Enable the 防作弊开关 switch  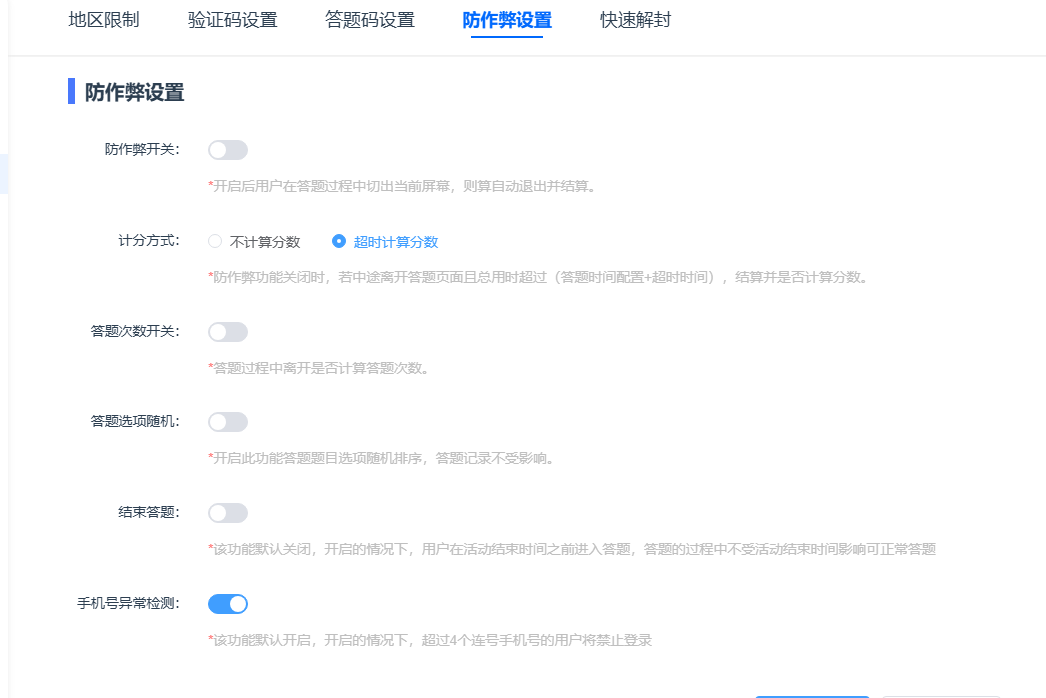(x=227, y=150)
